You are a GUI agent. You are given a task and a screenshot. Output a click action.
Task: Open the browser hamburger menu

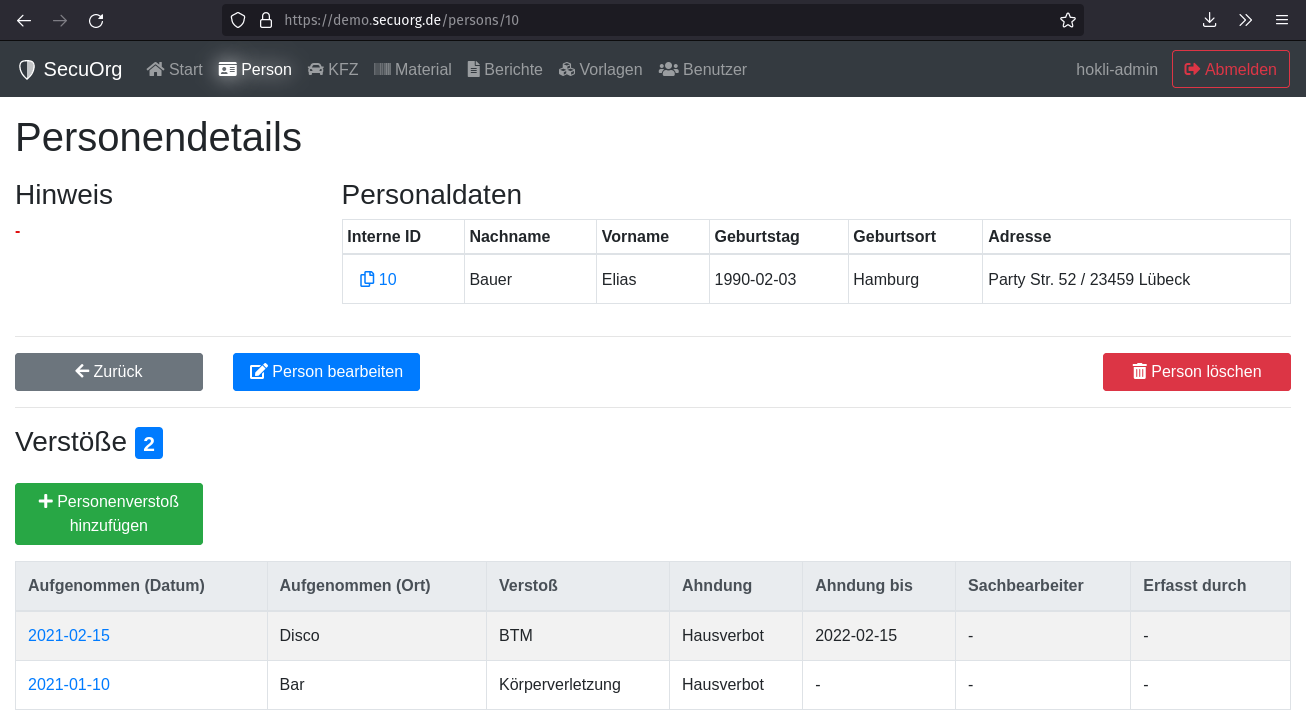(x=1281, y=20)
